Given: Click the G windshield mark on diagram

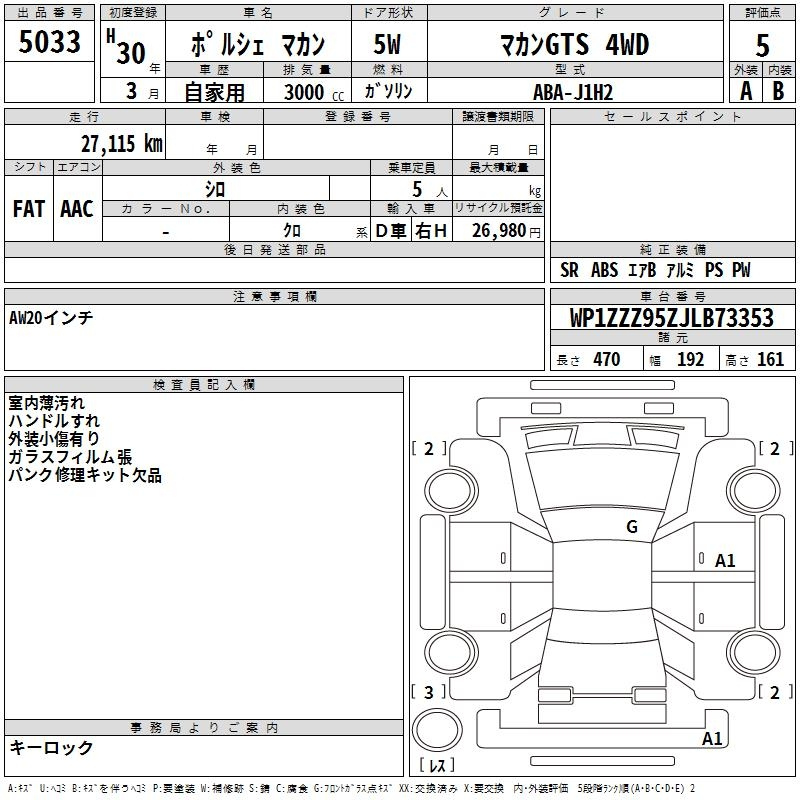Looking at the screenshot, I should tap(632, 527).
